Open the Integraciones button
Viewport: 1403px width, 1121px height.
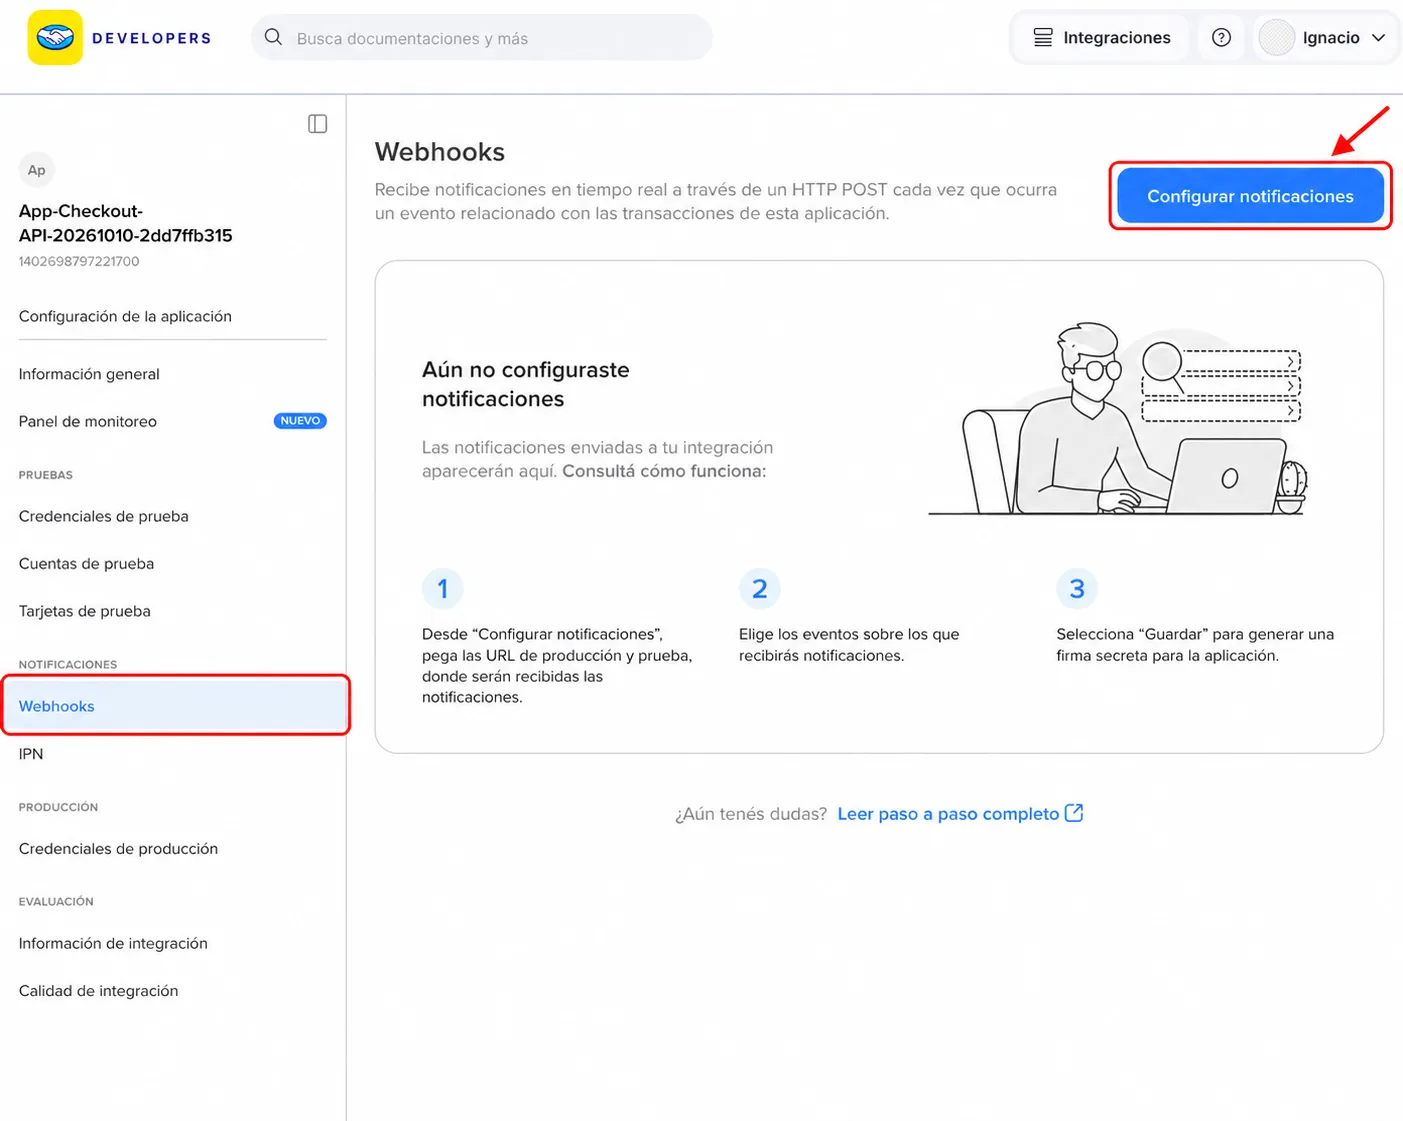pyautogui.click(x=1101, y=38)
